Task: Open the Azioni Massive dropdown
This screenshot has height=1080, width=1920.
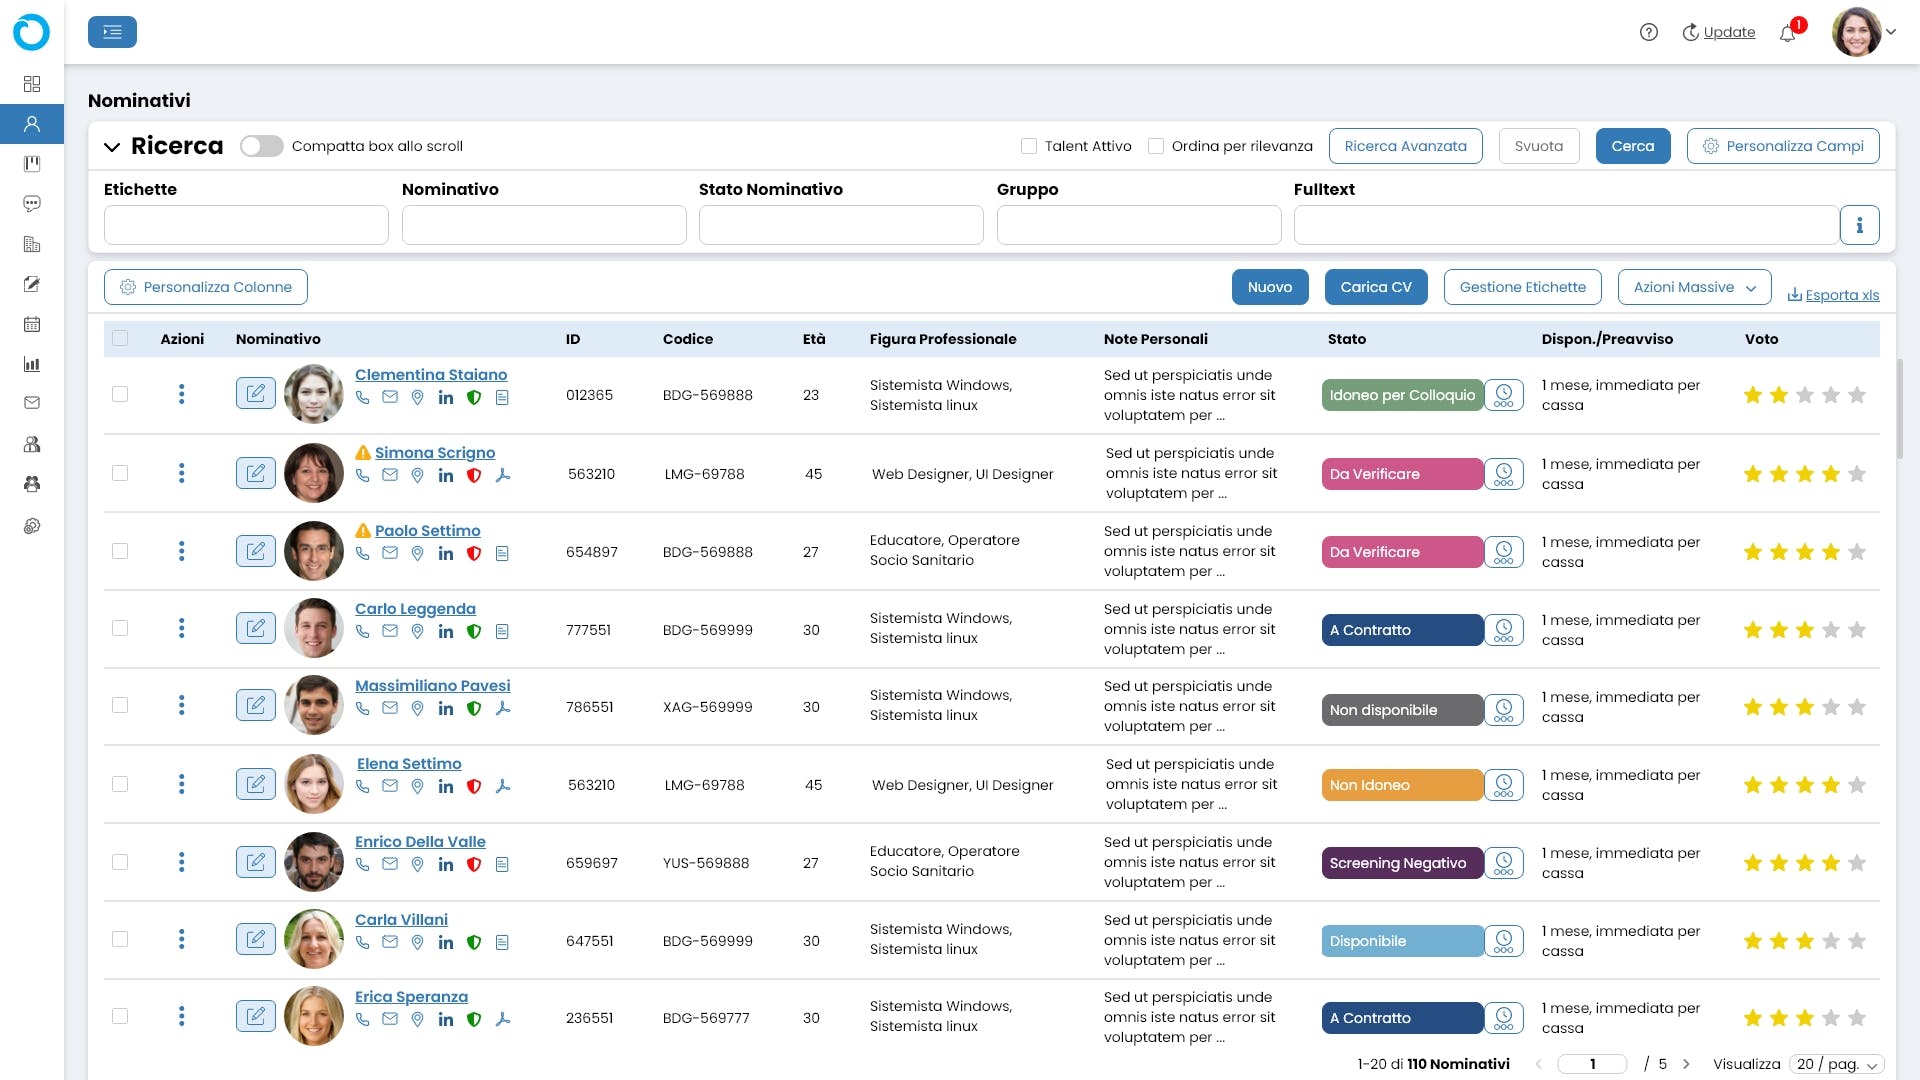Action: pos(1694,287)
